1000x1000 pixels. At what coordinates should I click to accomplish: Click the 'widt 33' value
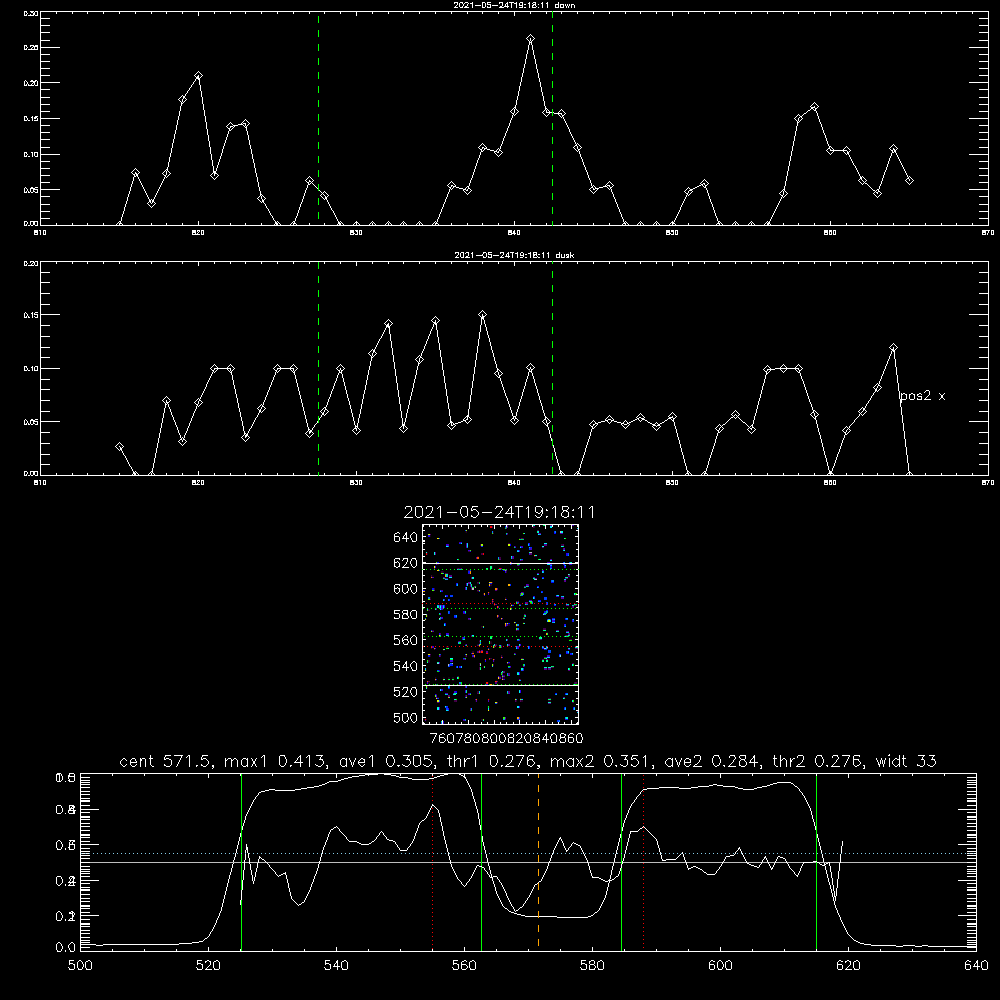(906, 761)
